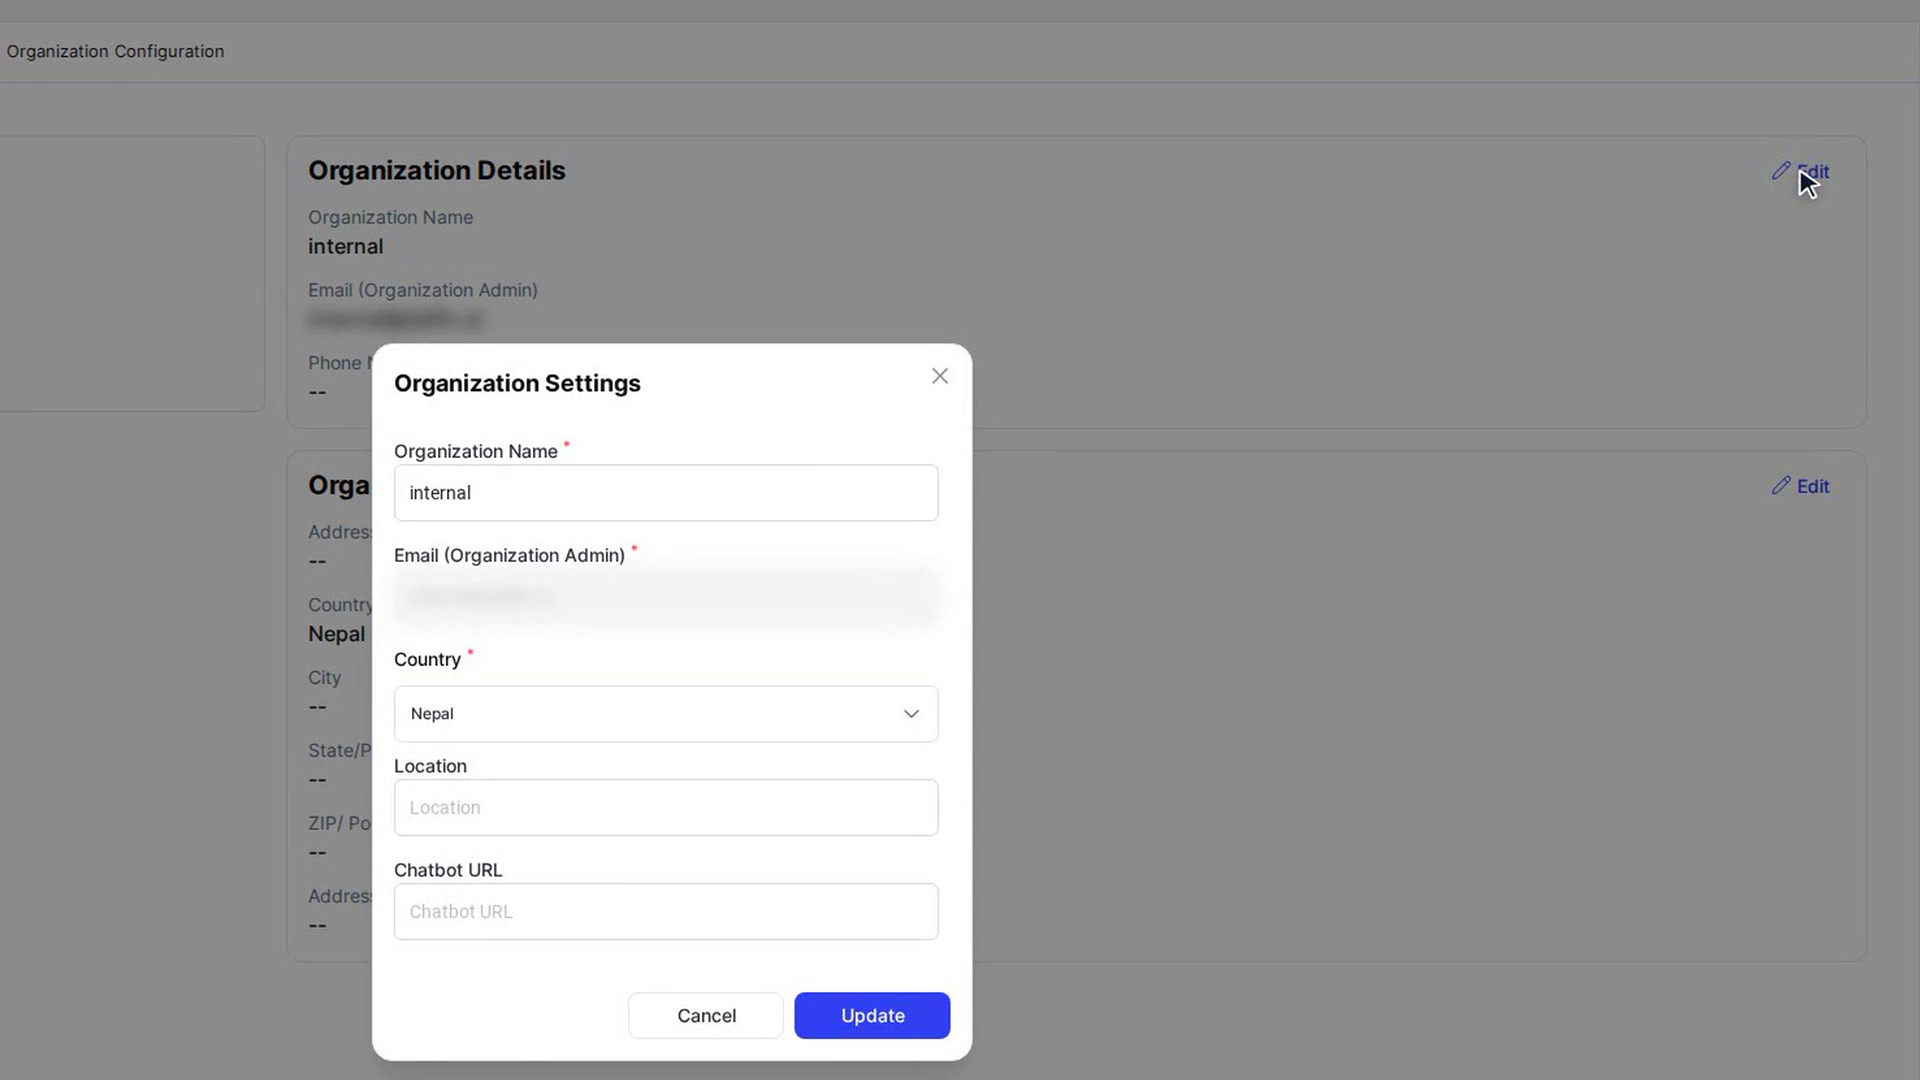Viewport: 1920px width, 1080px height.
Task: Click the Chatbot URL input field
Action: (666, 912)
